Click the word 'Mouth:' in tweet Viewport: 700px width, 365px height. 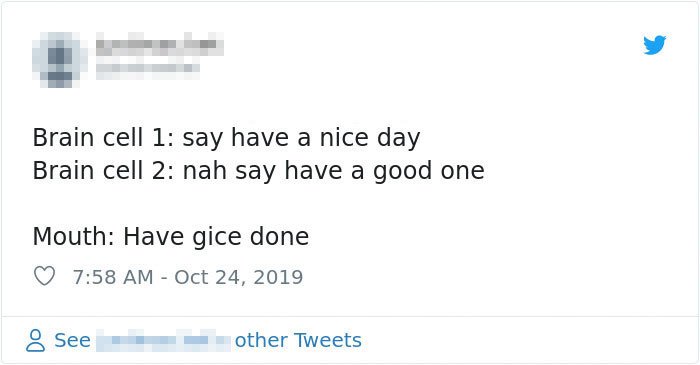[x=74, y=236]
